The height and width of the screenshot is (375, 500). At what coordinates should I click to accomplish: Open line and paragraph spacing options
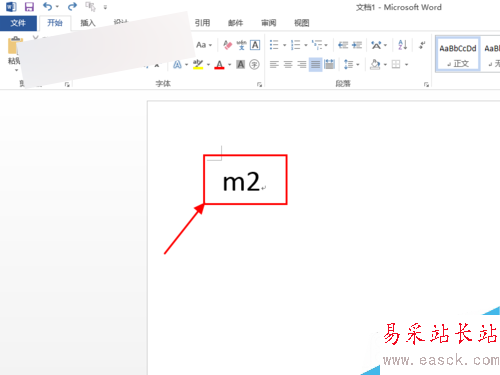[x=351, y=64]
